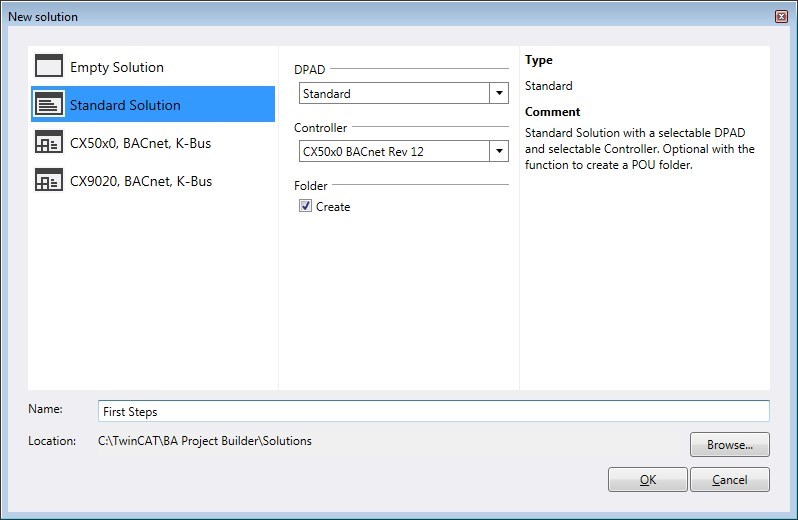
Task: Select the Standard Solution label
Action: tap(125, 105)
